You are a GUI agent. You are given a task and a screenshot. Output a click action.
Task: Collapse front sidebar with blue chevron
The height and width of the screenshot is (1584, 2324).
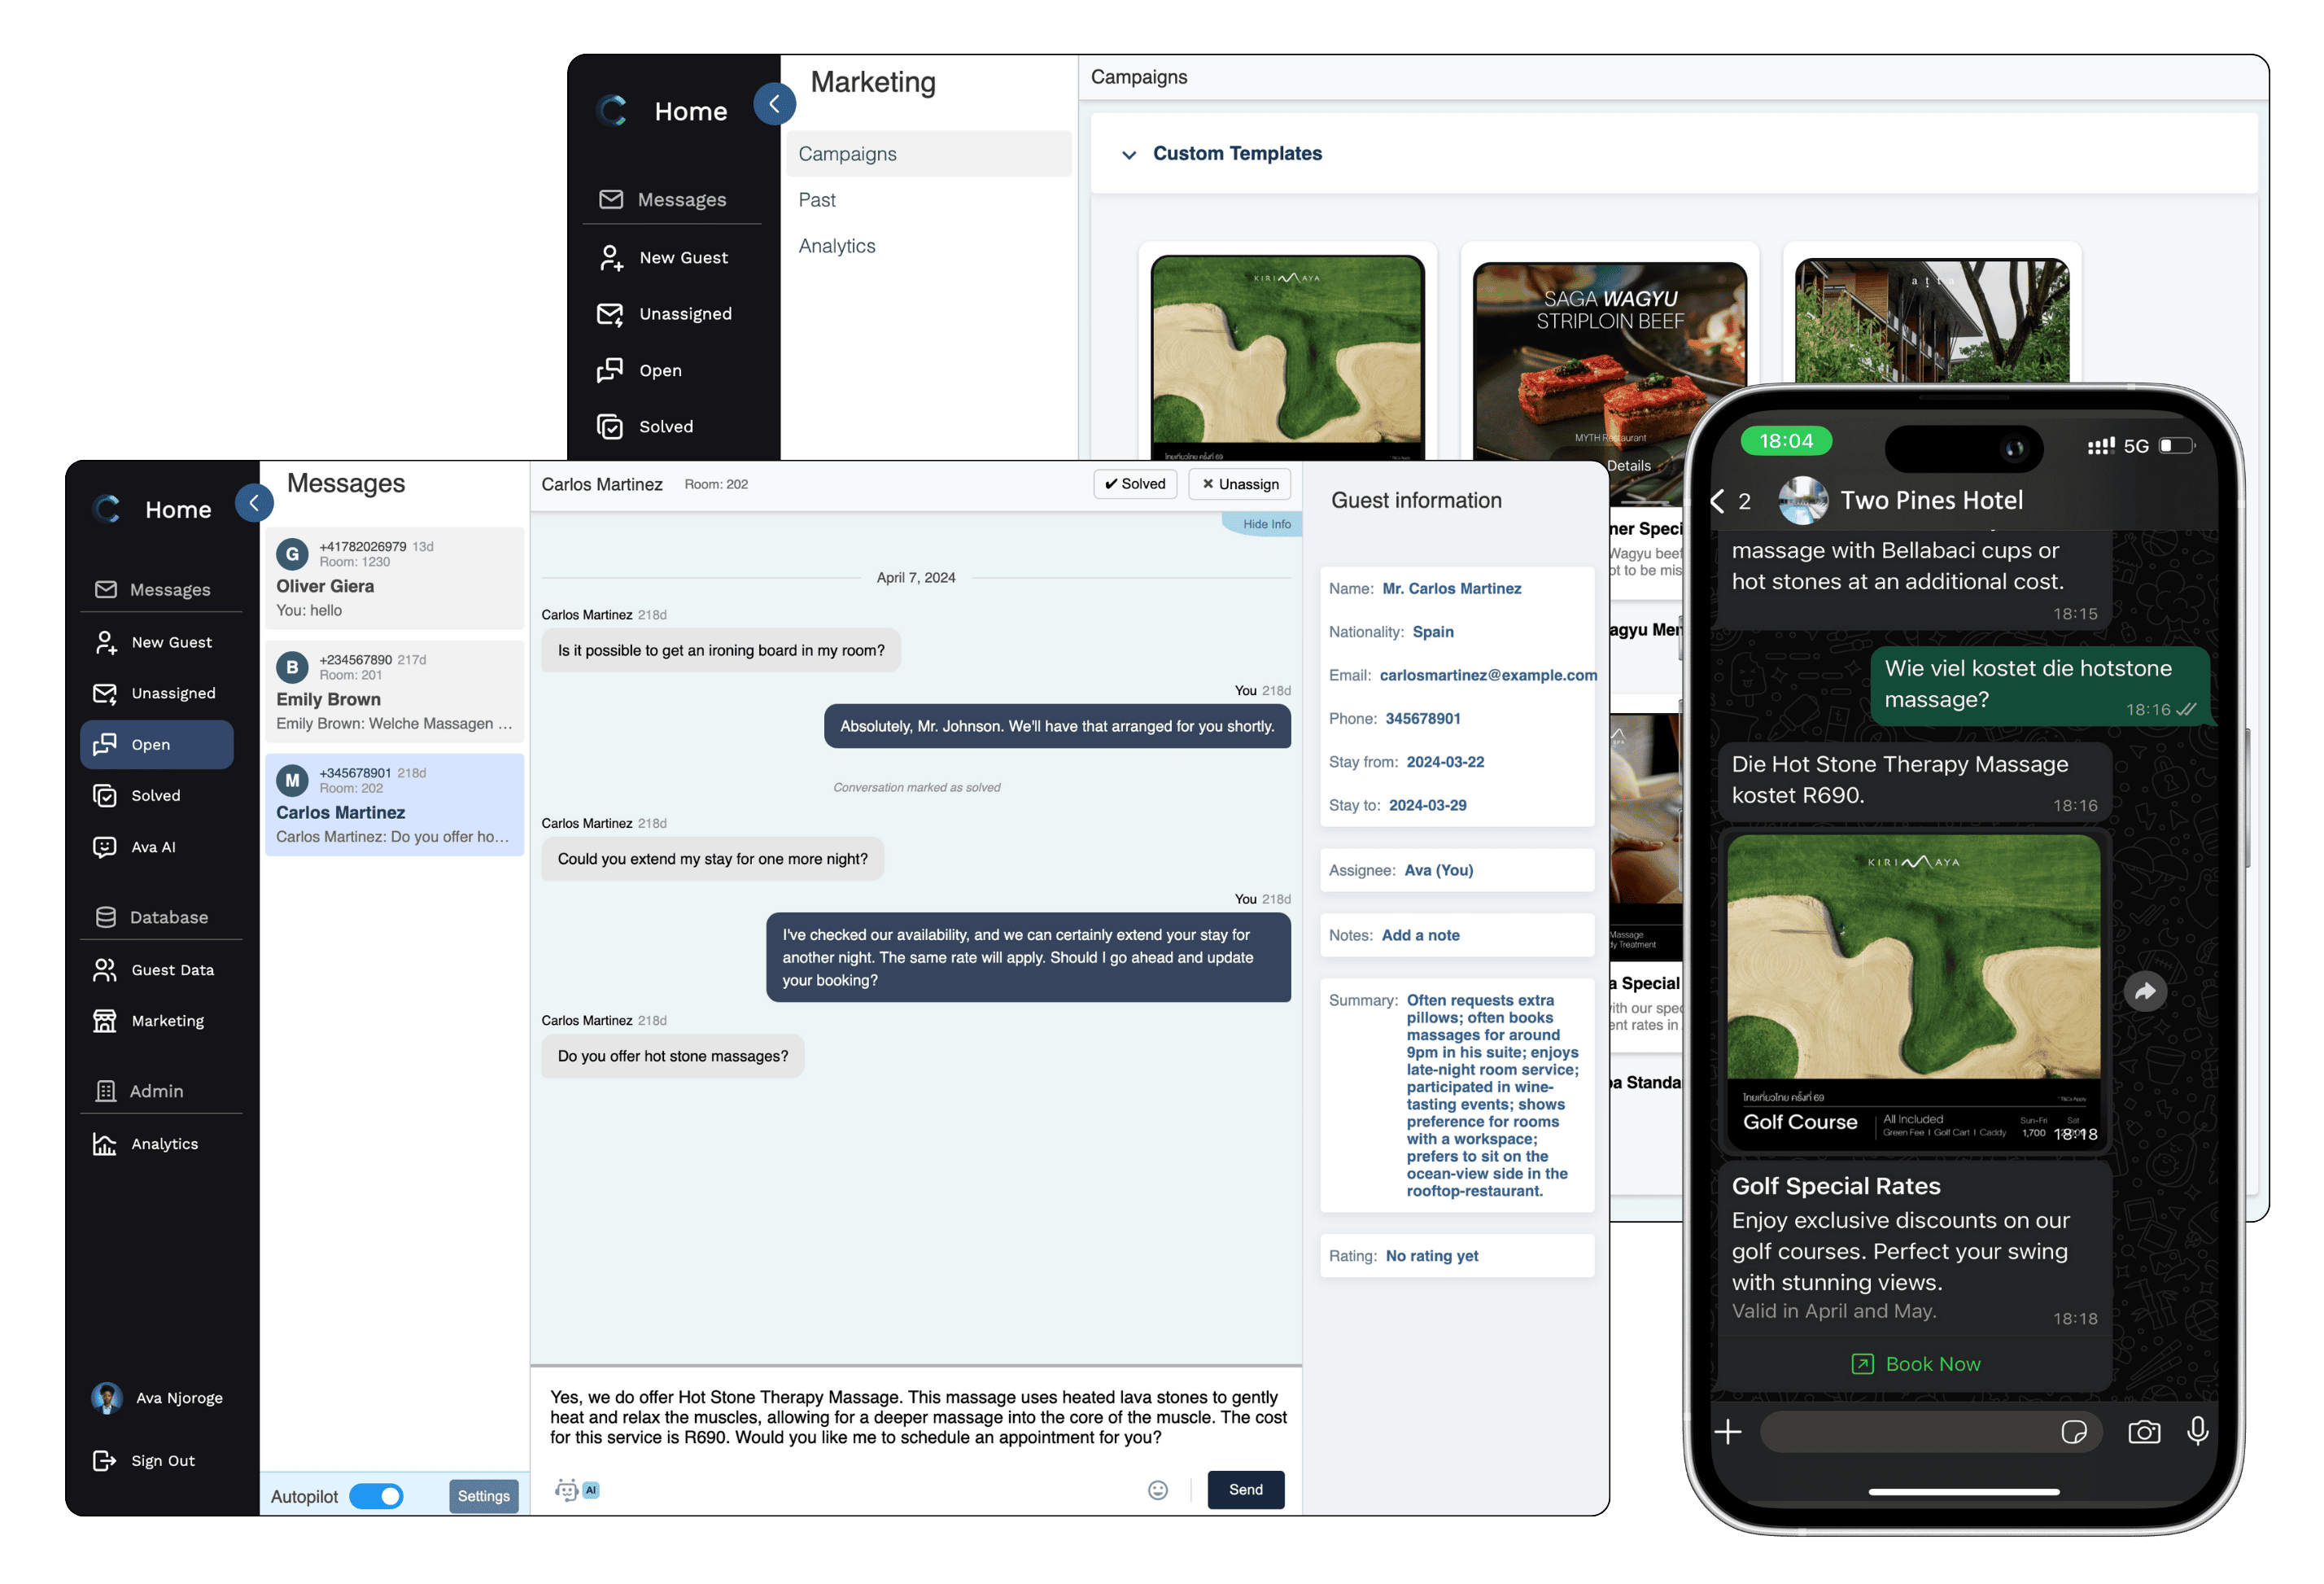tap(254, 503)
